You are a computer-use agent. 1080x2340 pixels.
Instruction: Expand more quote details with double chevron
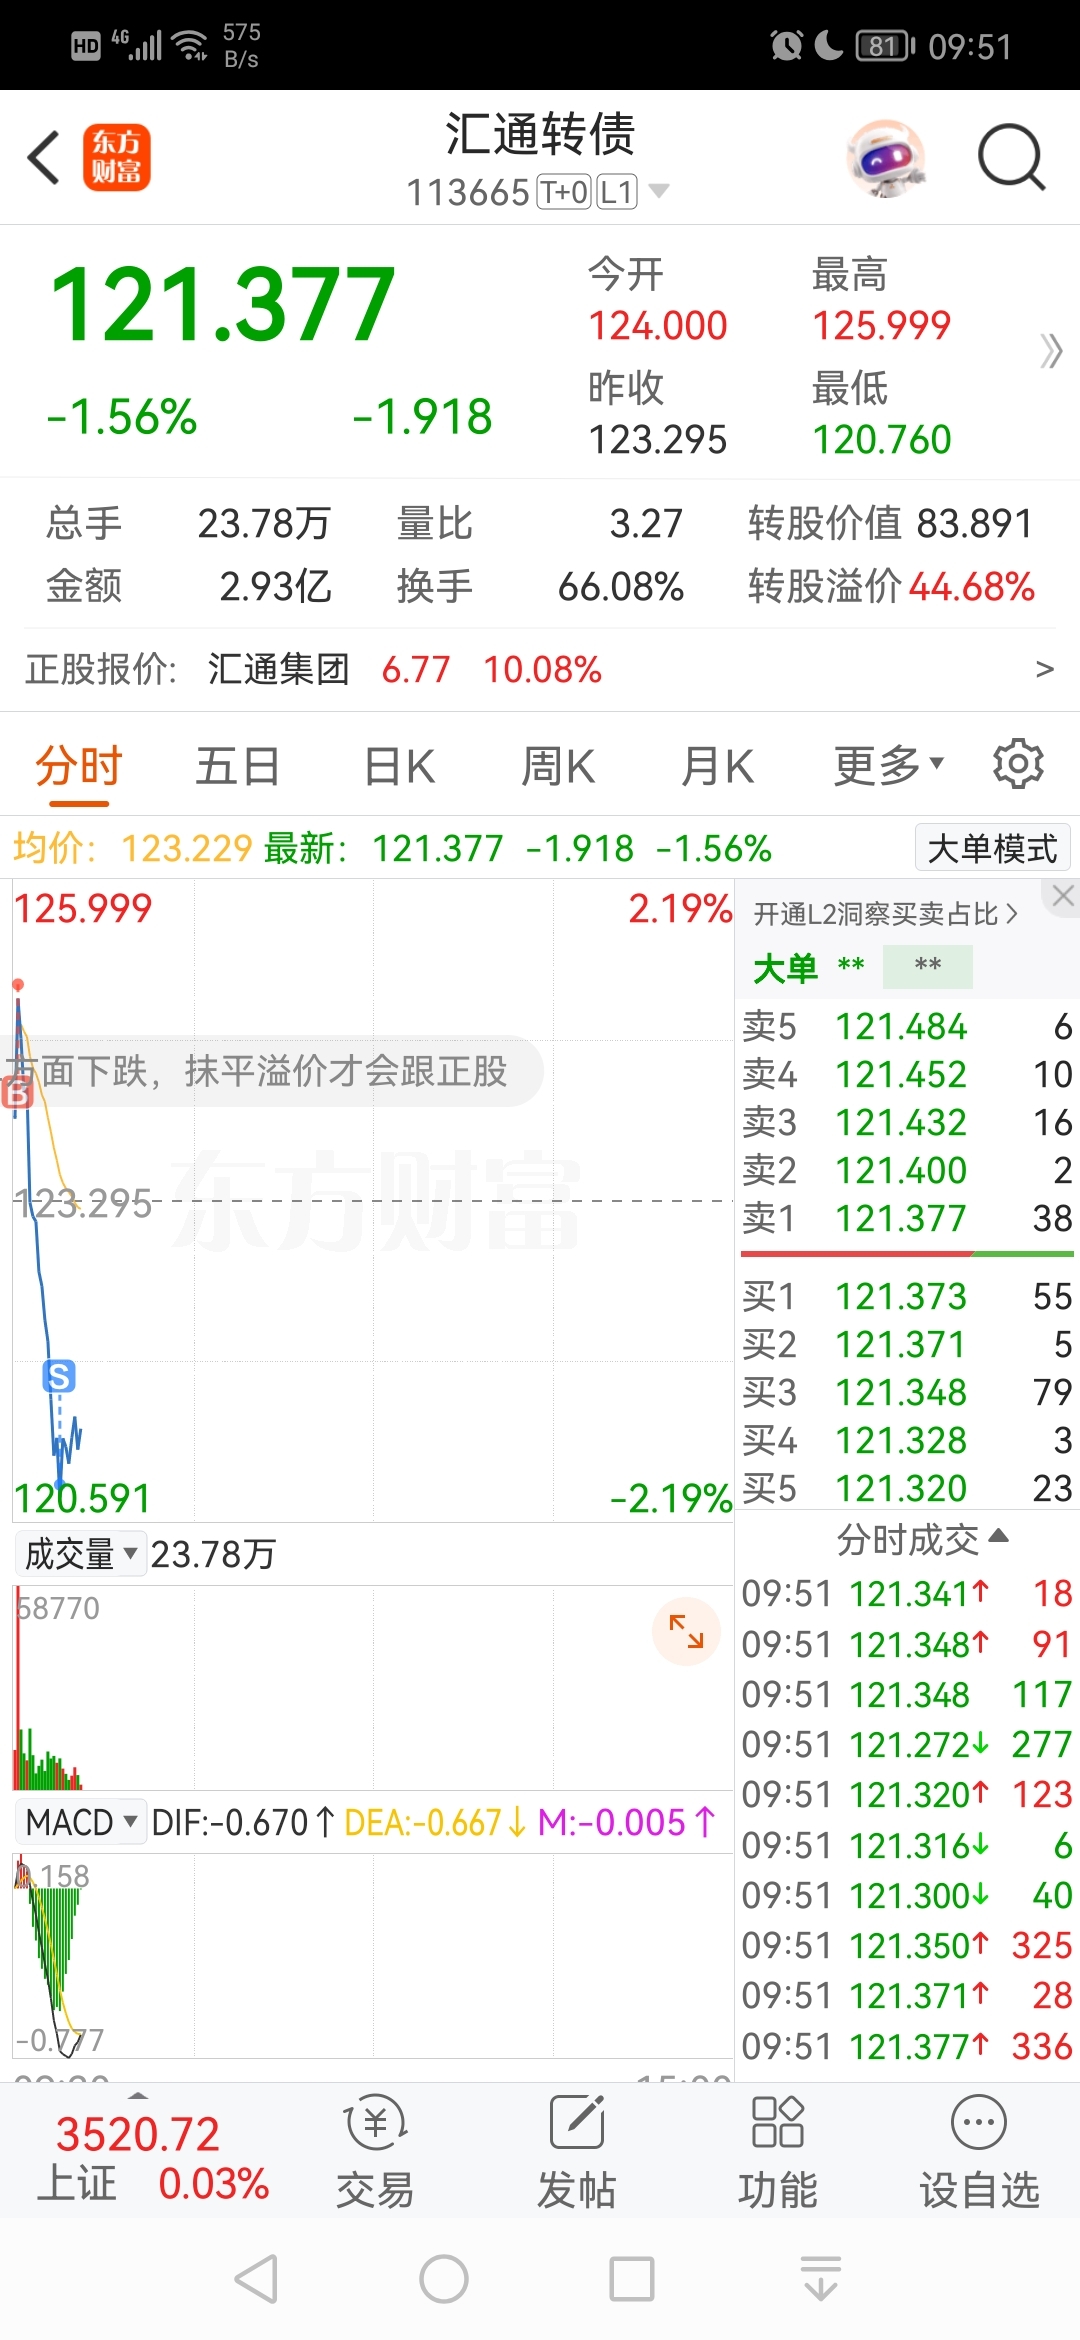pyautogui.click(x=1050, y=351)
